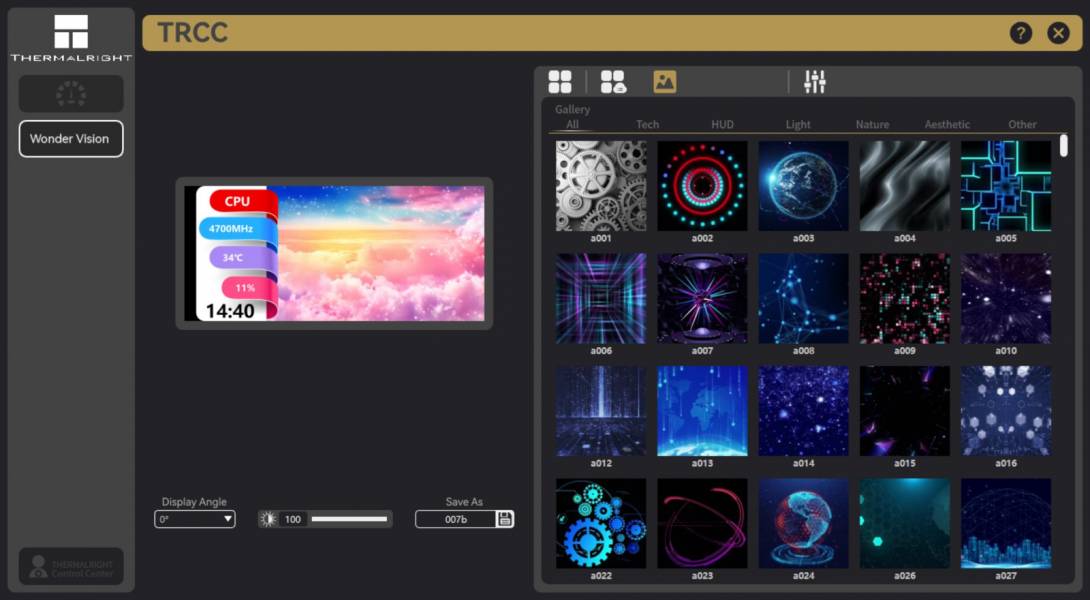Open the Display Angle dropdown

(195, 519)
